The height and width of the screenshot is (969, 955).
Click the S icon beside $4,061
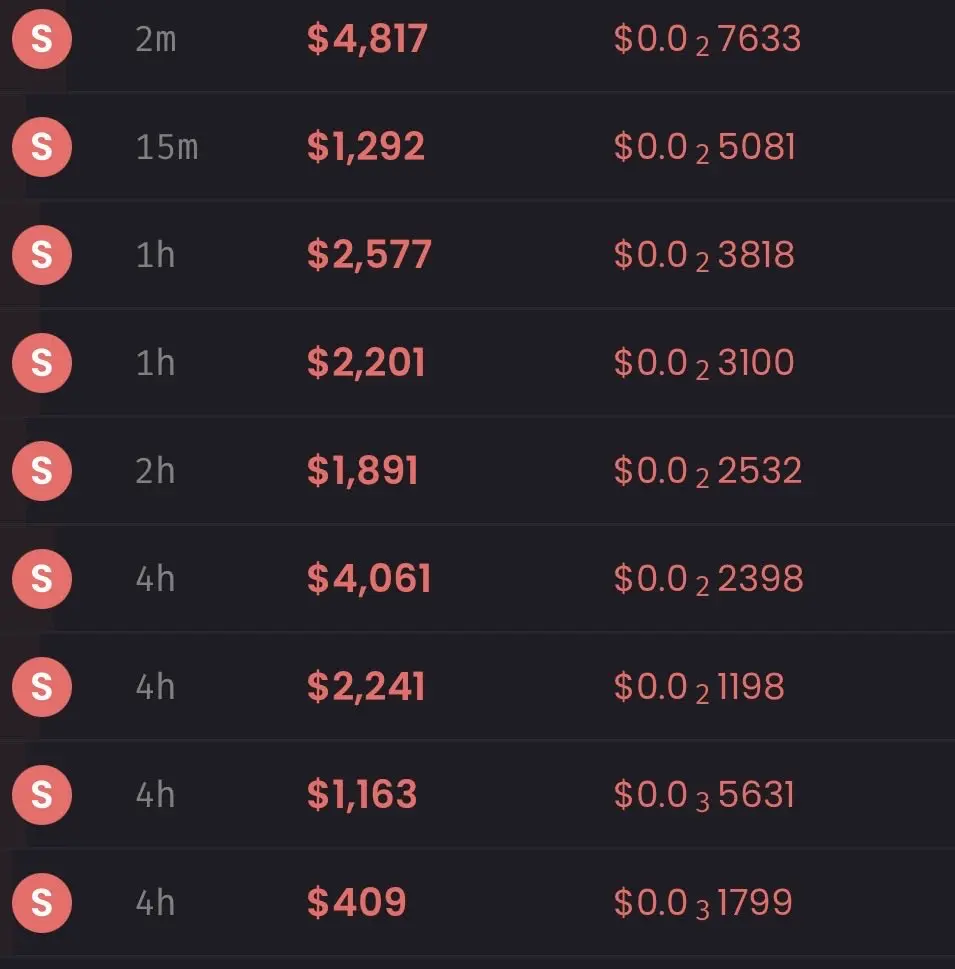pyautogui.click(x=41, y=579)
